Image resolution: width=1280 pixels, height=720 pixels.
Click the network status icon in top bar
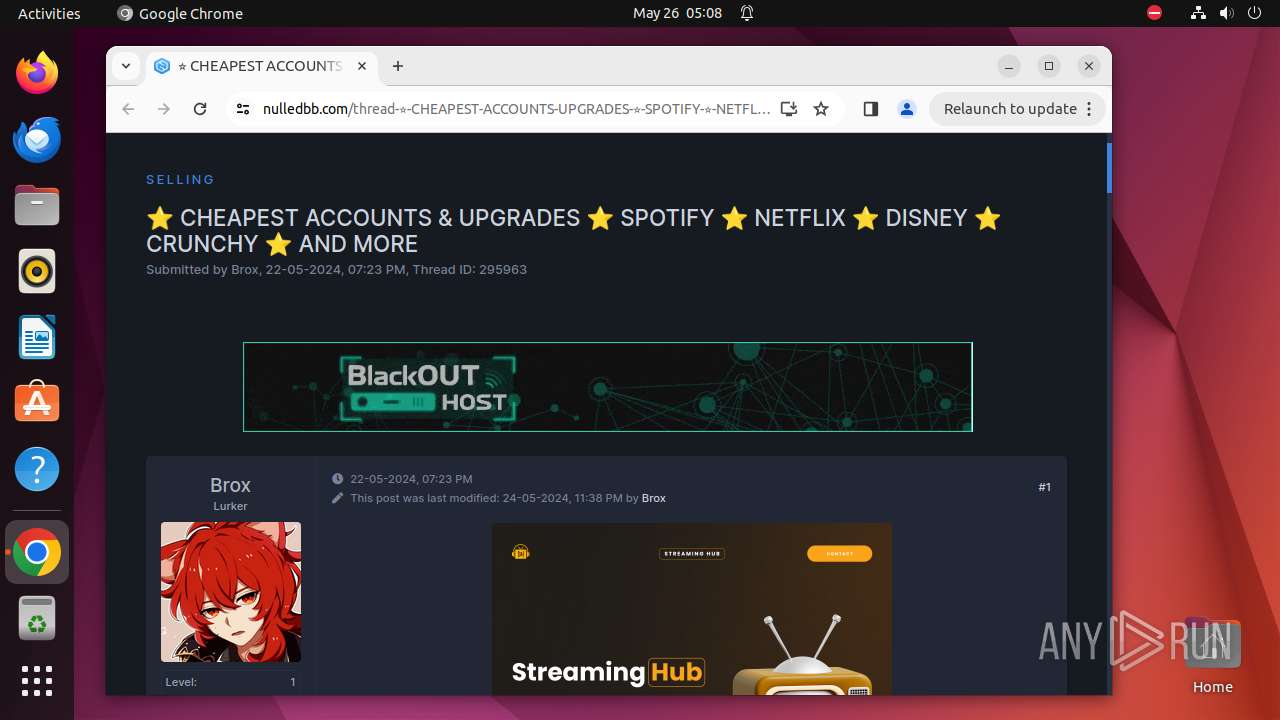(x=1199, y=13)
